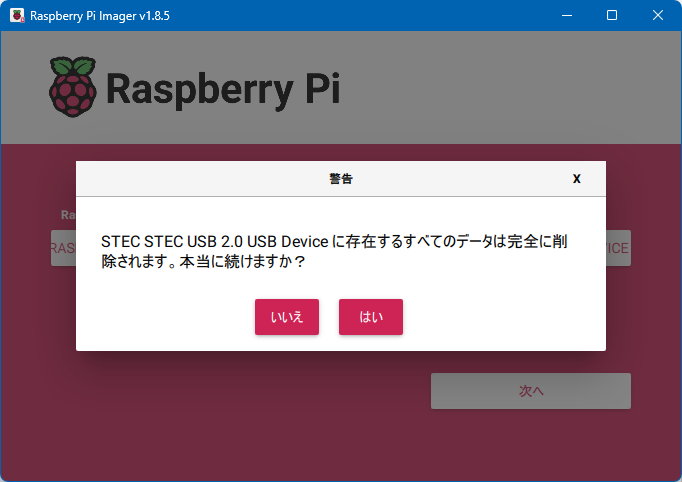682x482 pixels.
Task: Click the Raspberry Pi Imager v1.8.5 window title
Action: click(100, 16)
